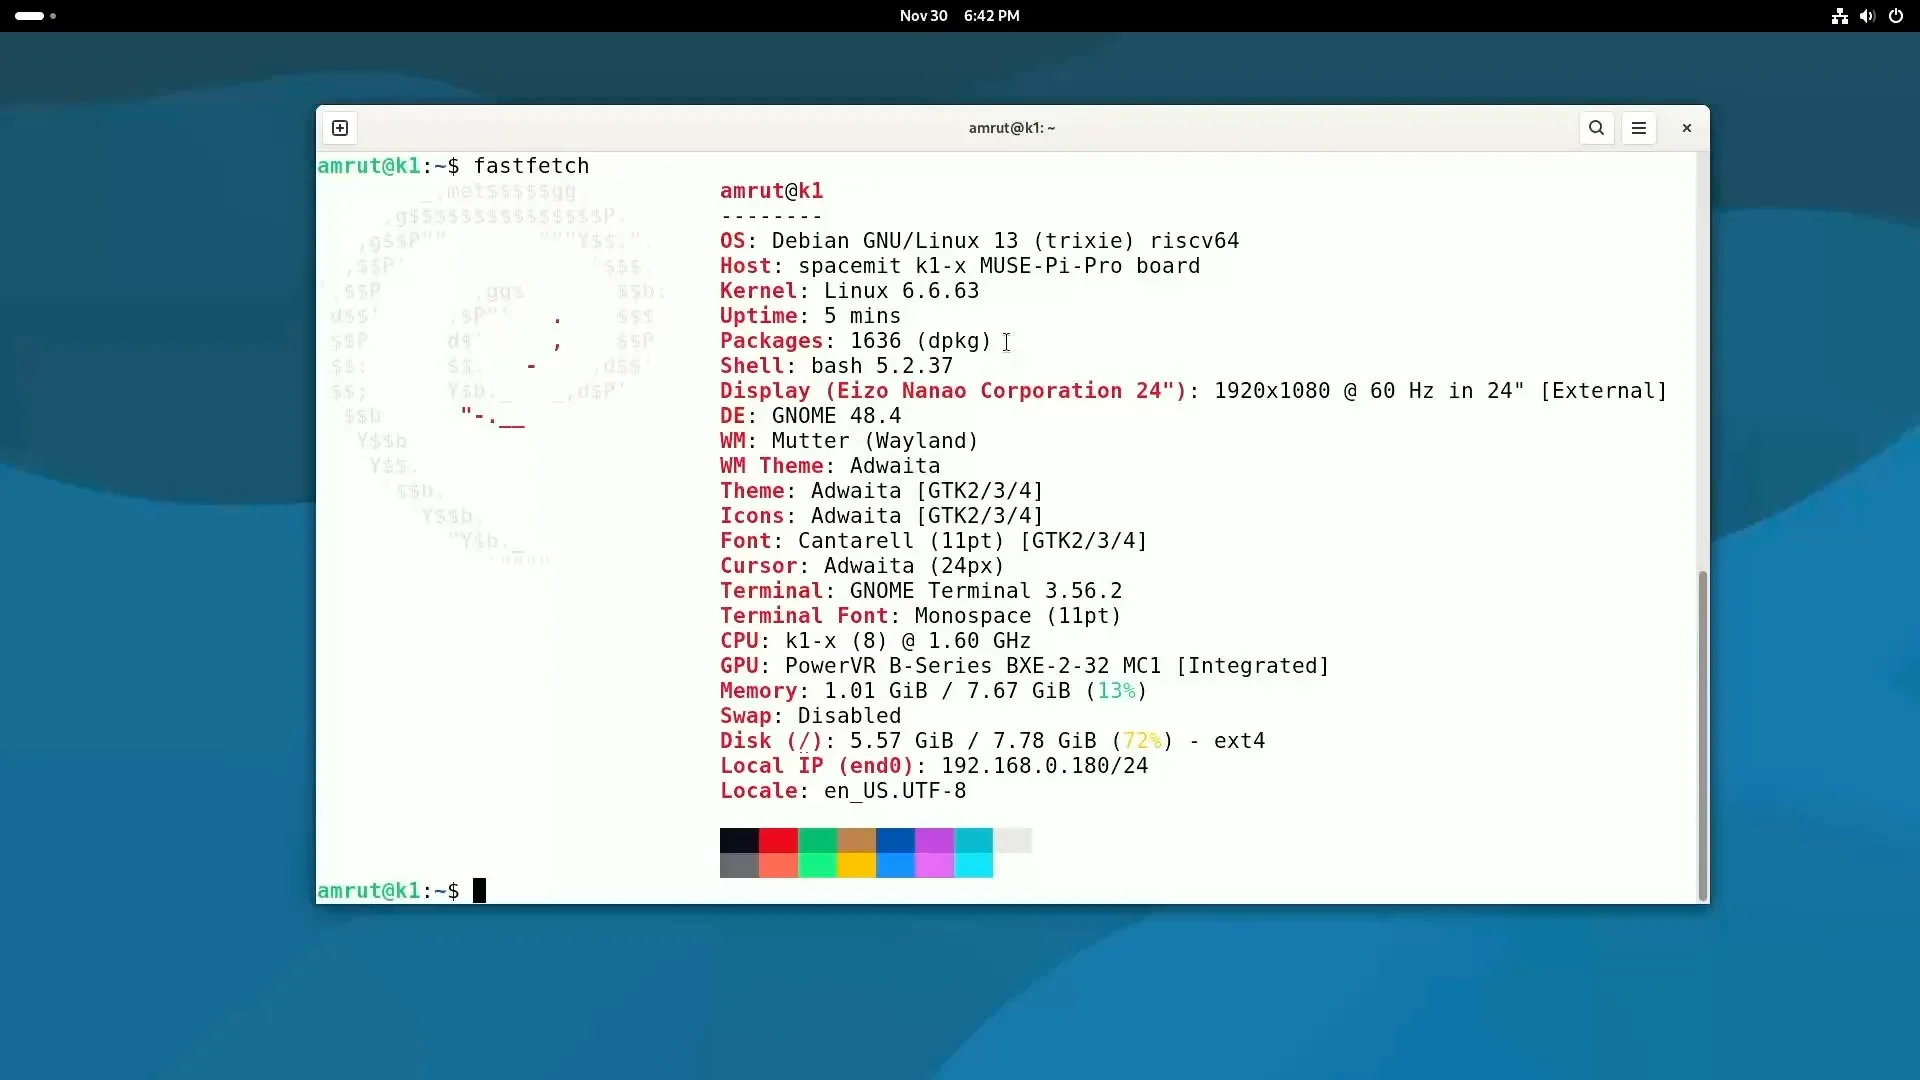Click the workspace indicator pill in the top bar
This screenshot has height=1080, width=1920.
click(x=27, y=15)
